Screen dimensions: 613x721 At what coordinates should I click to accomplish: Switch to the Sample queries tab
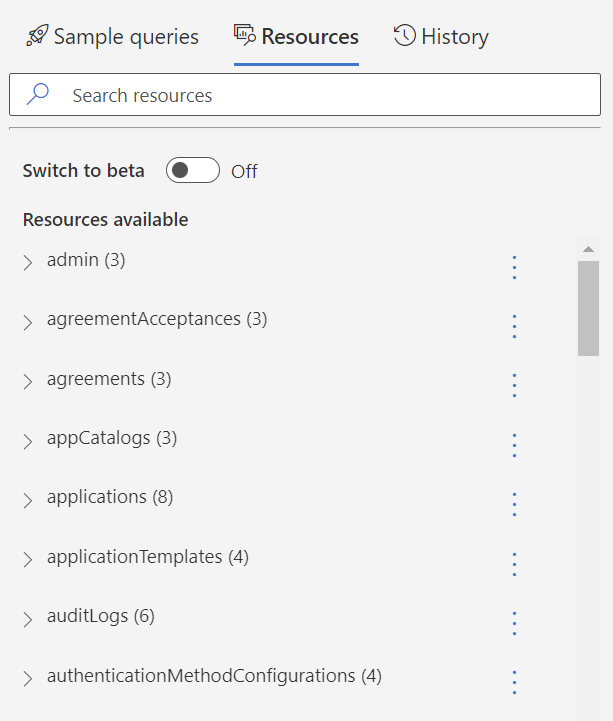click(112, 37)
